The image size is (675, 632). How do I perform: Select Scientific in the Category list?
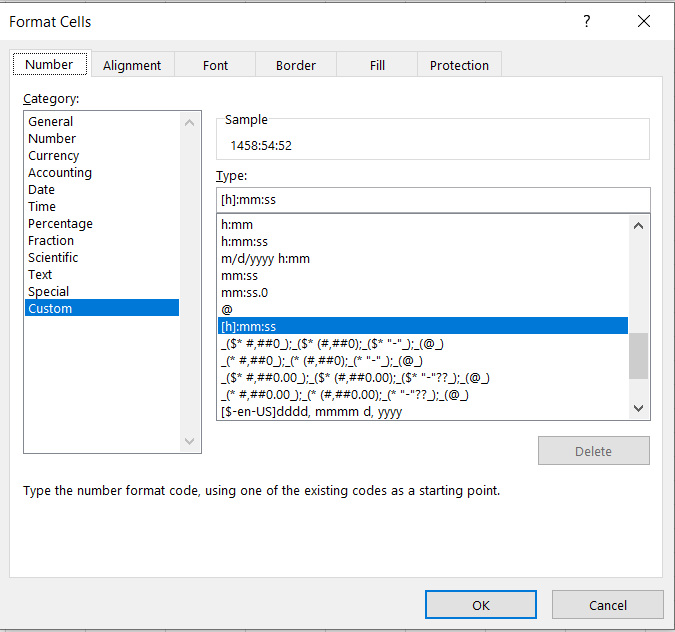(x=53, y=258)
